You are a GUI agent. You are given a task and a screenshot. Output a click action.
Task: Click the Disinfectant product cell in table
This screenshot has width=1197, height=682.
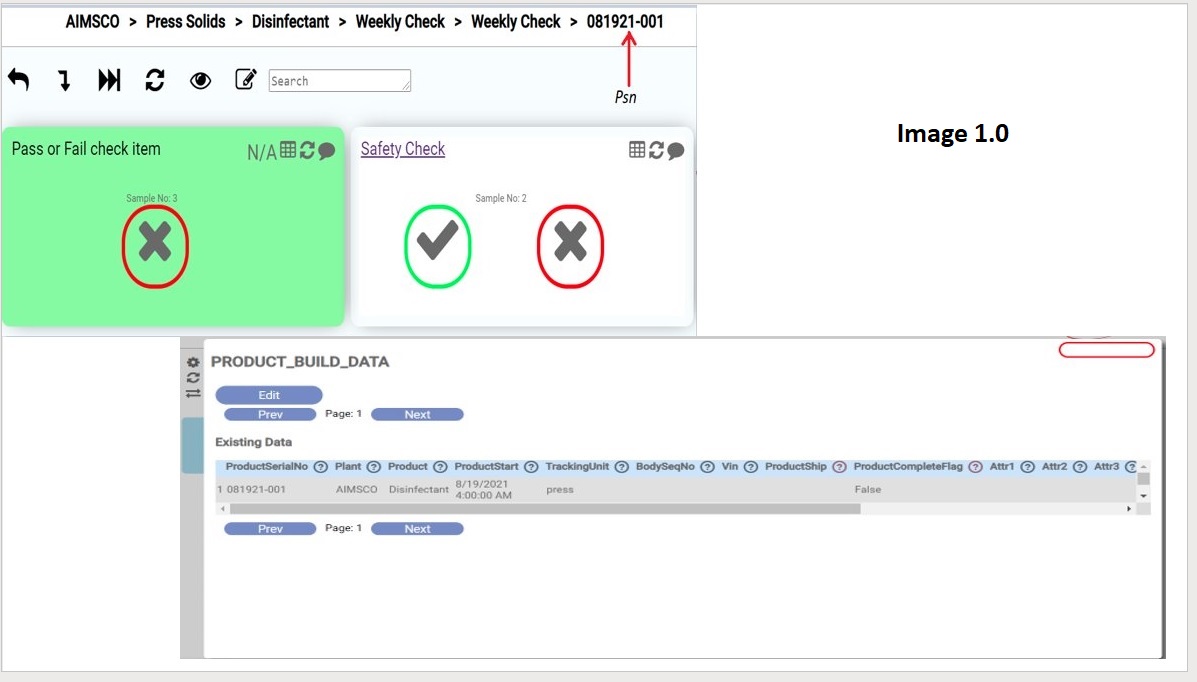click(418, 490)
